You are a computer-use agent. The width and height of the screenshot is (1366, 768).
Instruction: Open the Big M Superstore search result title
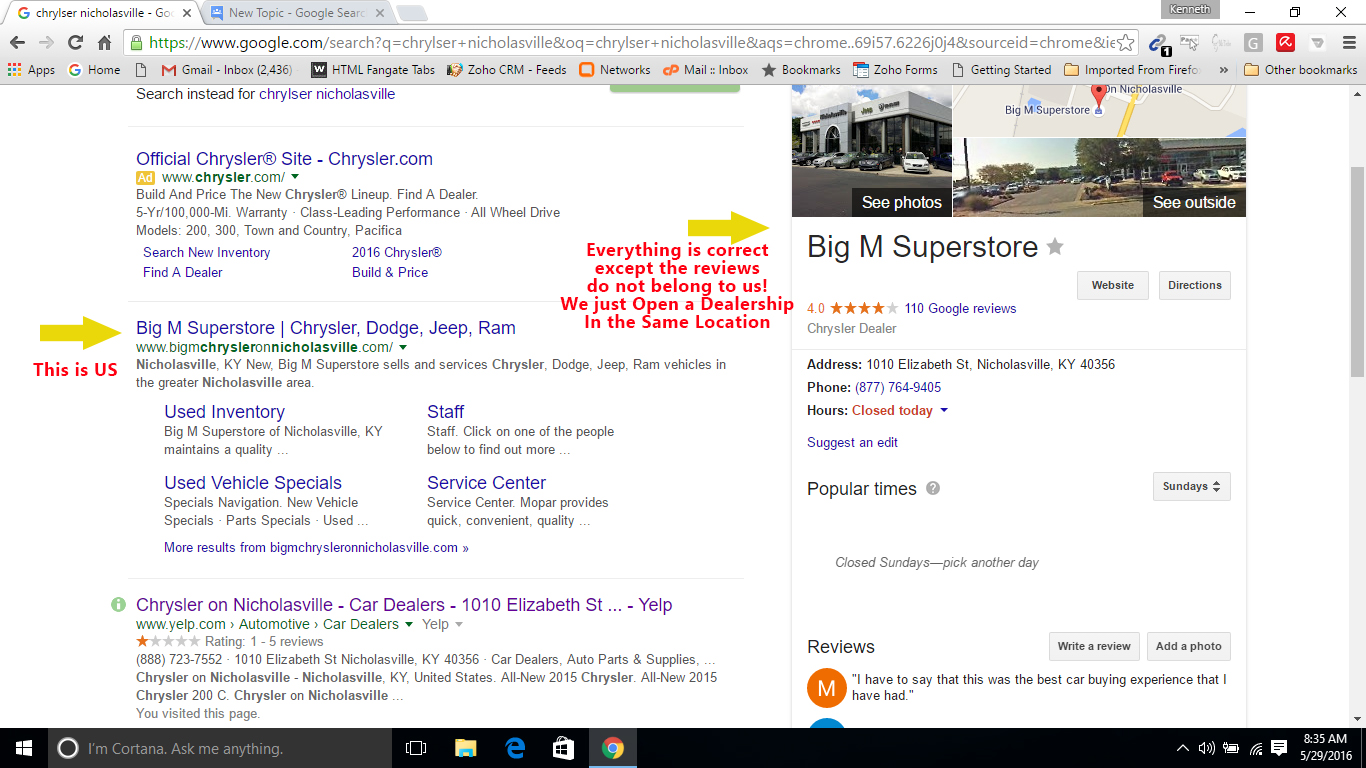pyautogui.click(x=326, y=328)
